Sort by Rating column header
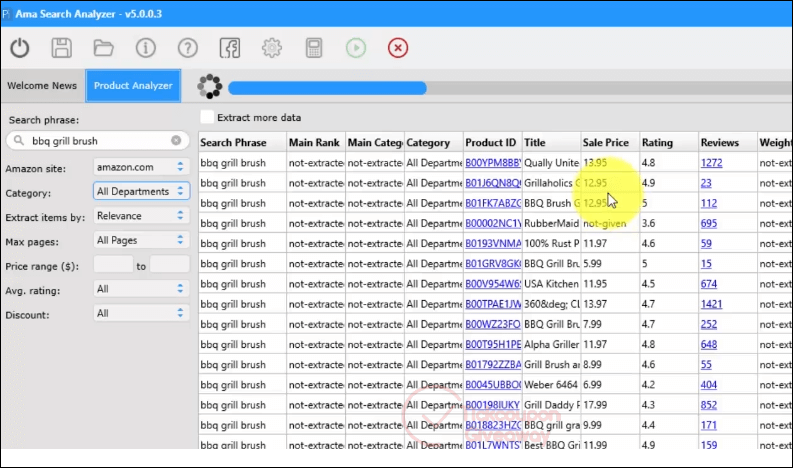This screenshot has height=468, width=793. point(669,143)
